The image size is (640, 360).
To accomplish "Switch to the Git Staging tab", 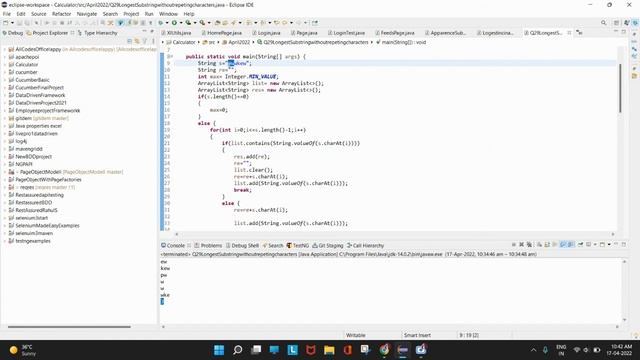I will click(x=328, y=245).
